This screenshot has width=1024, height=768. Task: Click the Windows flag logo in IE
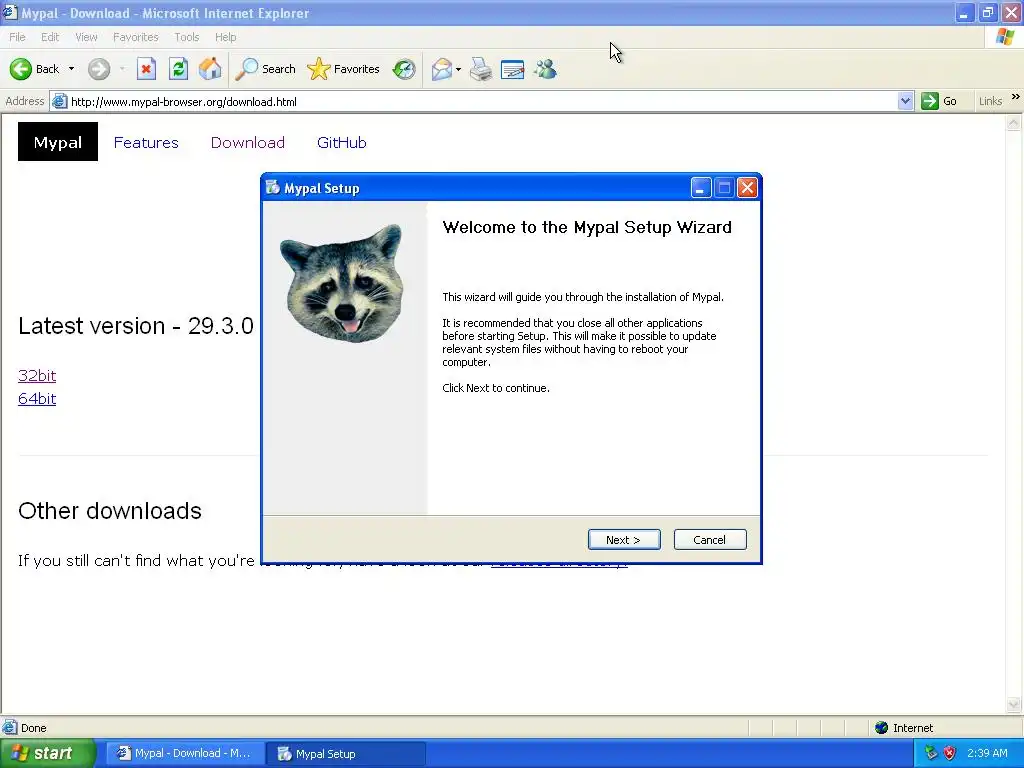click(x=1005, y=37)
